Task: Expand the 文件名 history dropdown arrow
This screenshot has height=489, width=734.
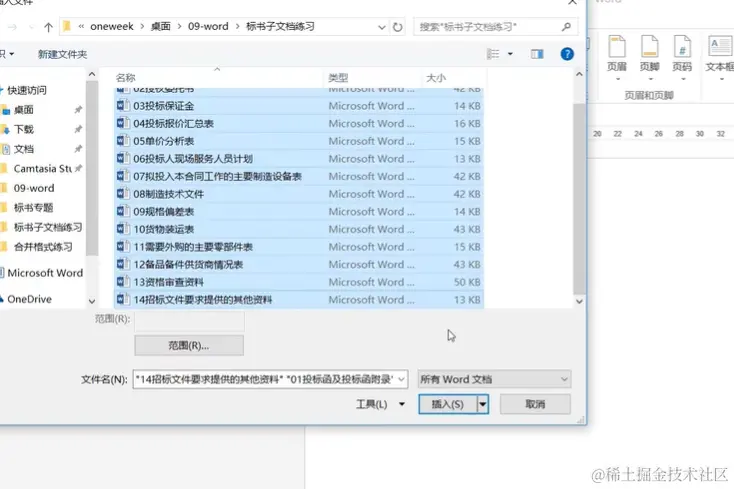Action: tap(402, 380)
